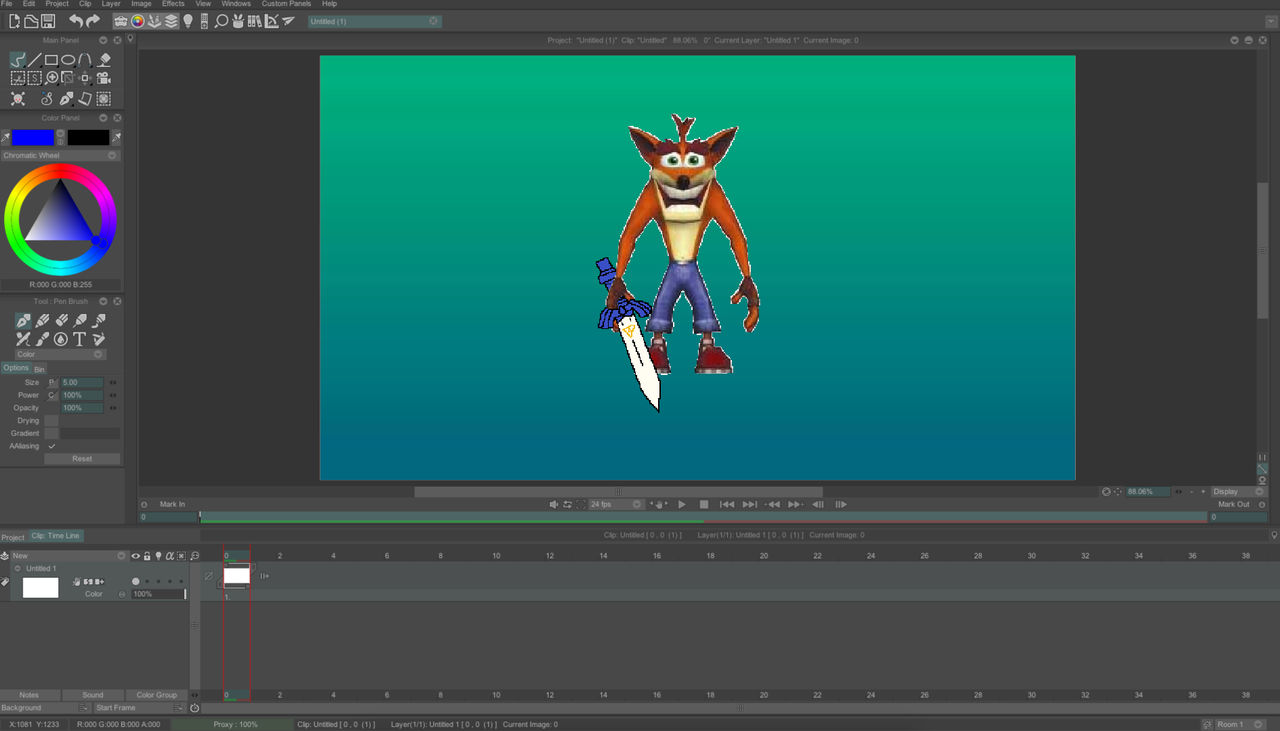The height and width of the screenshot is (731, 1280).
Task: Select the freehand stroke tool
Action: click(18, 60)
